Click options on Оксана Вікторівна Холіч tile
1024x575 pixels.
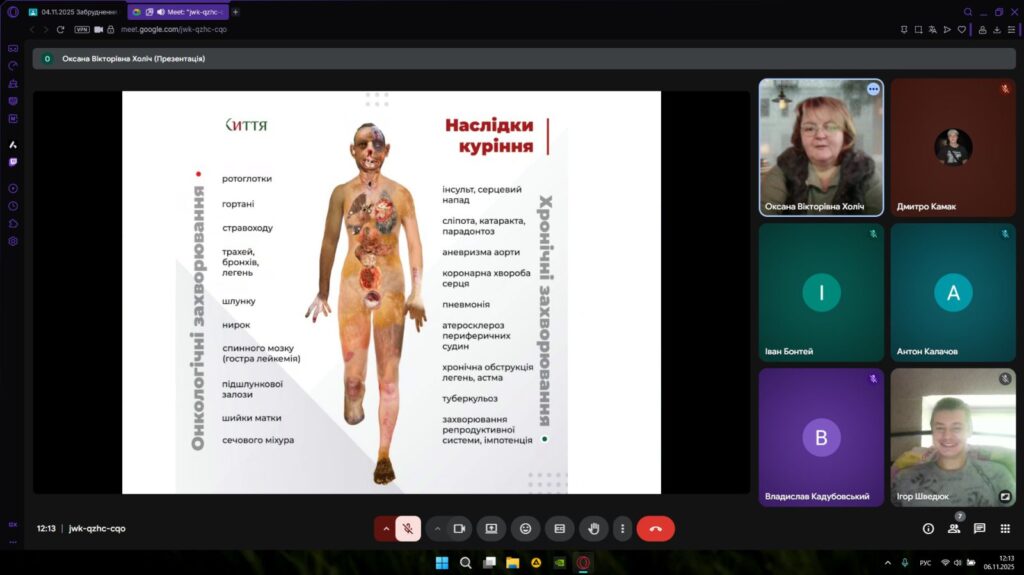pos(873,89)
